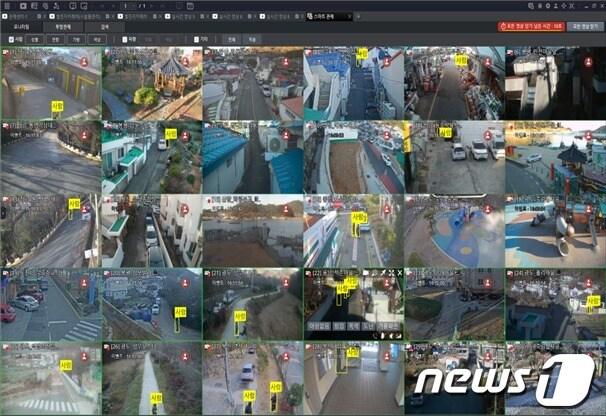Screen dimensions: 606x420
Task: Open the 검색 sub-tab
Action: [105, 27]
